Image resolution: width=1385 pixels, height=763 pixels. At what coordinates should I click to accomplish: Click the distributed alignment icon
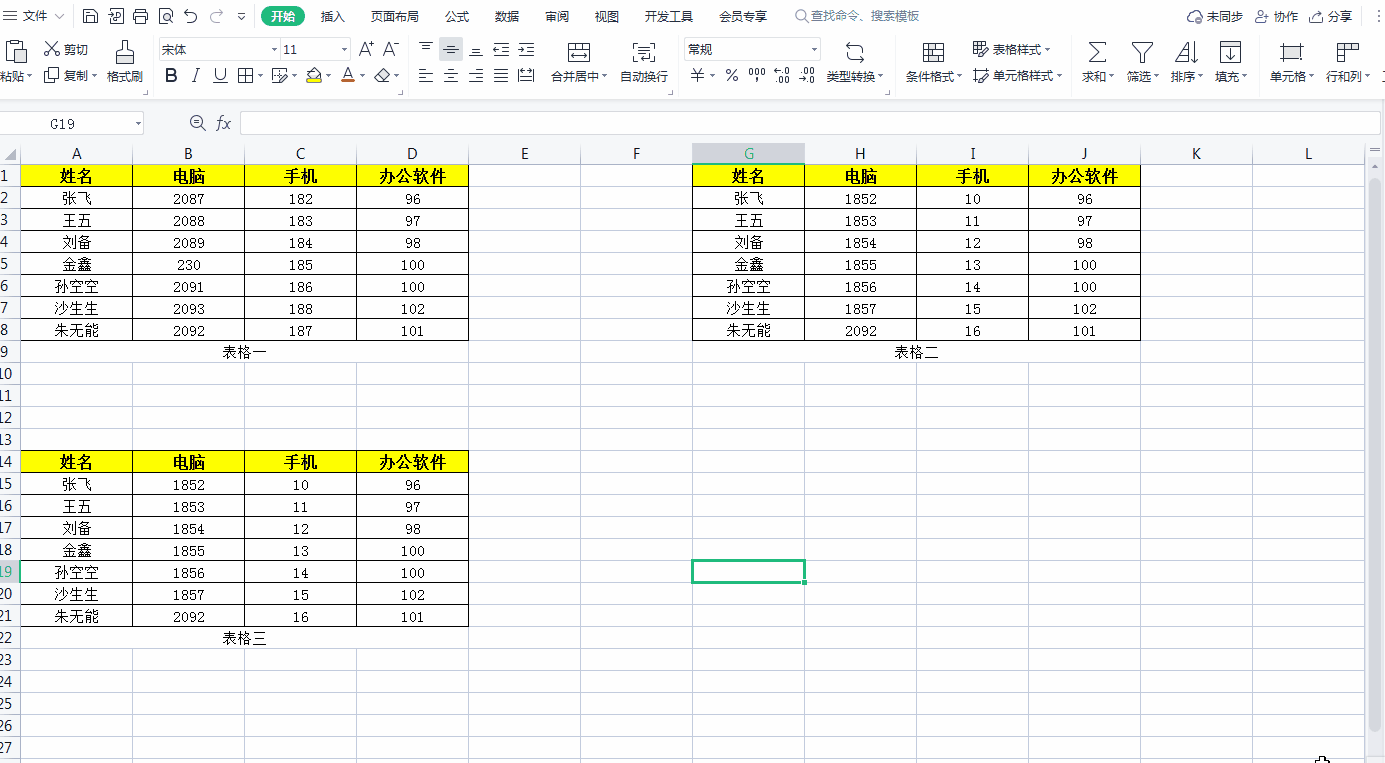(x=526, y=75)
